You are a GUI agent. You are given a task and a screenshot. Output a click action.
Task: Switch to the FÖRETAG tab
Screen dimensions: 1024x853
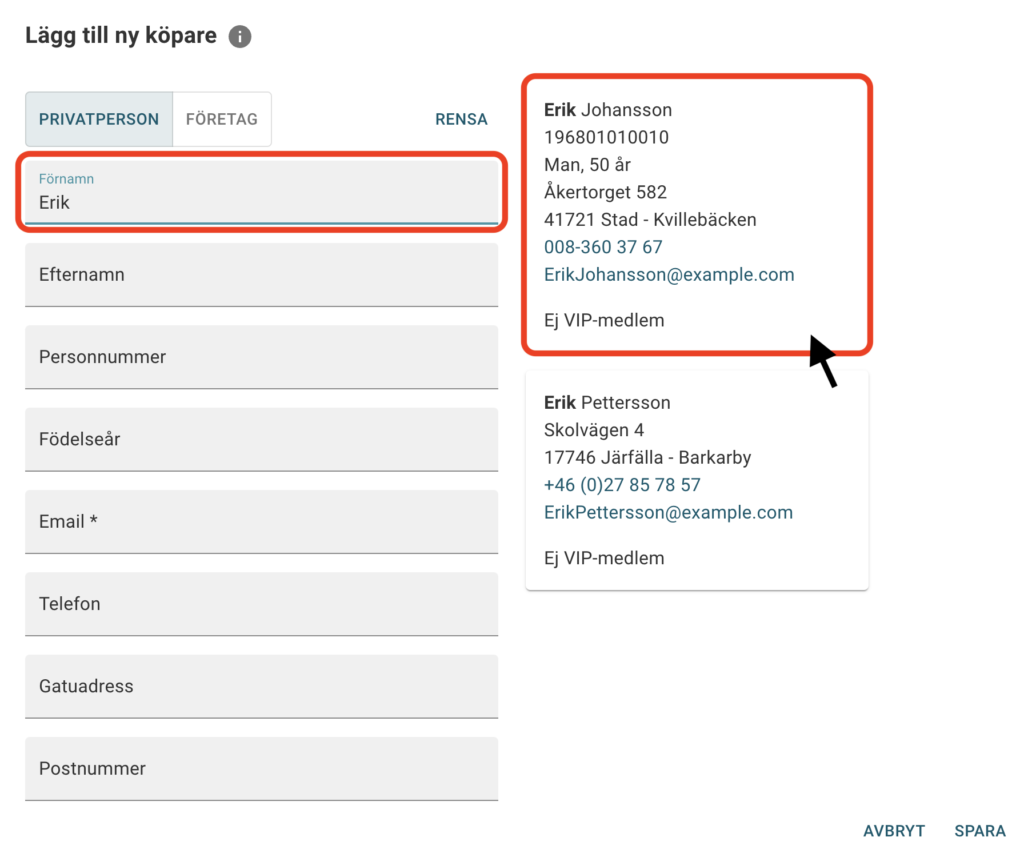221,119
